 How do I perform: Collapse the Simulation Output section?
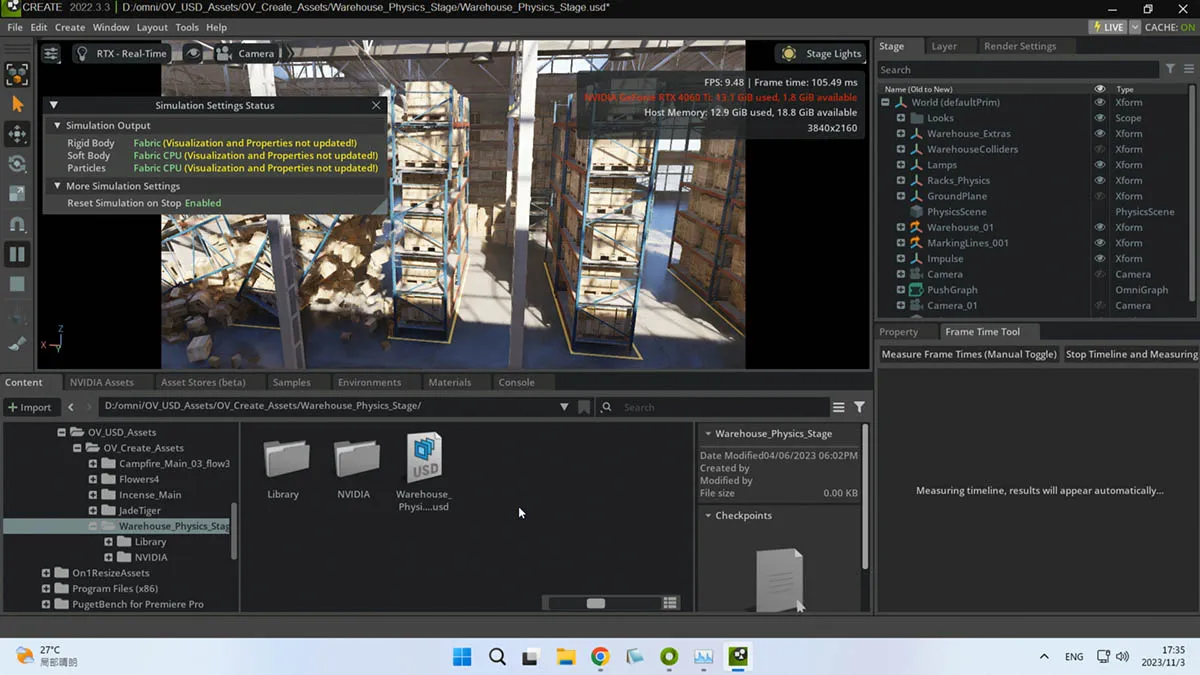tap(57, 126)
